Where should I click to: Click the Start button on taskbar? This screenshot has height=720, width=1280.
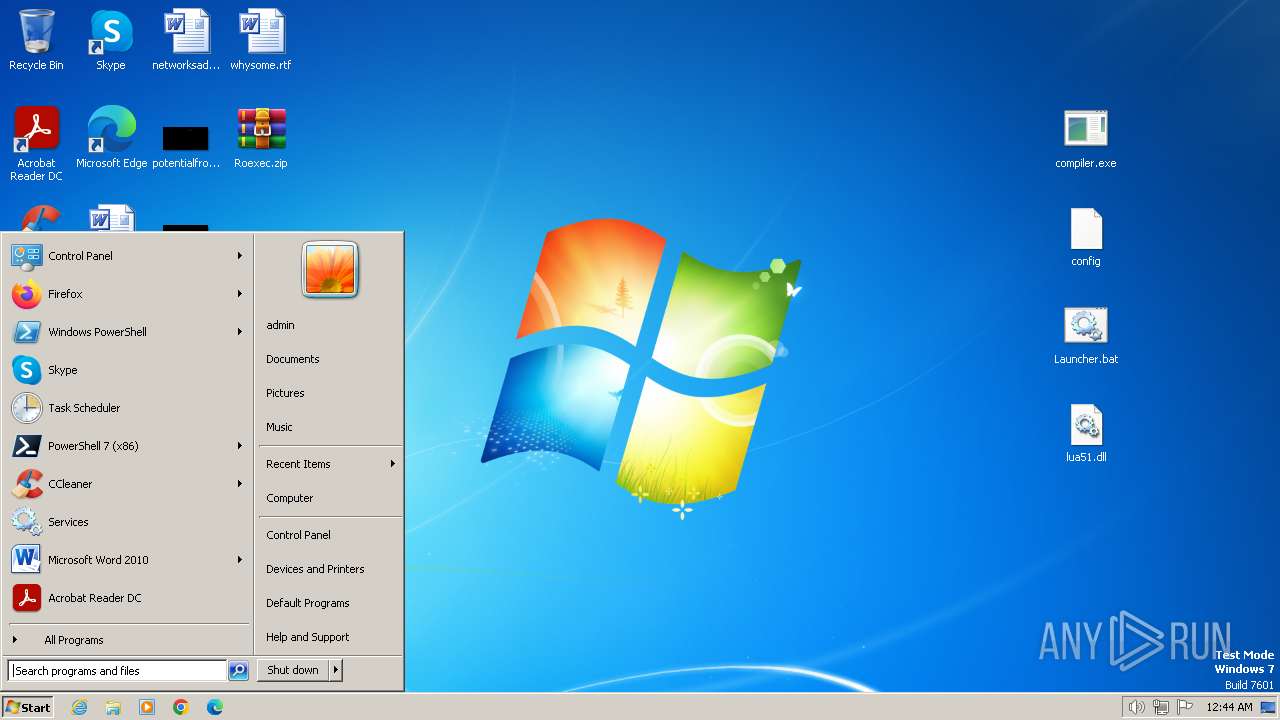click(28, 707)
